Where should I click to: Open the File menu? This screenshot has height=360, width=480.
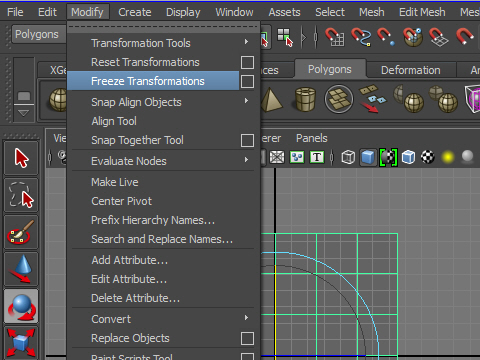click(x=15, y=12)
